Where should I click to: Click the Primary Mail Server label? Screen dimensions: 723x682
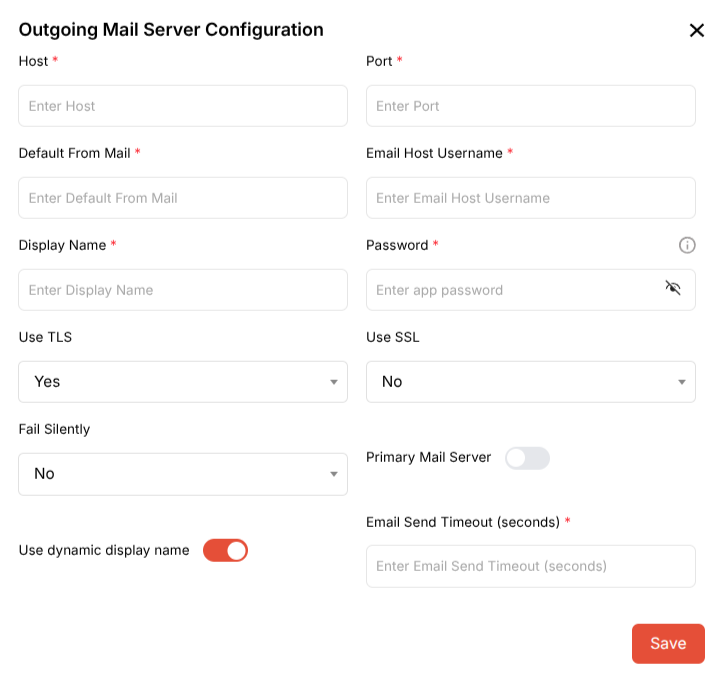click(x=429, y=457)
